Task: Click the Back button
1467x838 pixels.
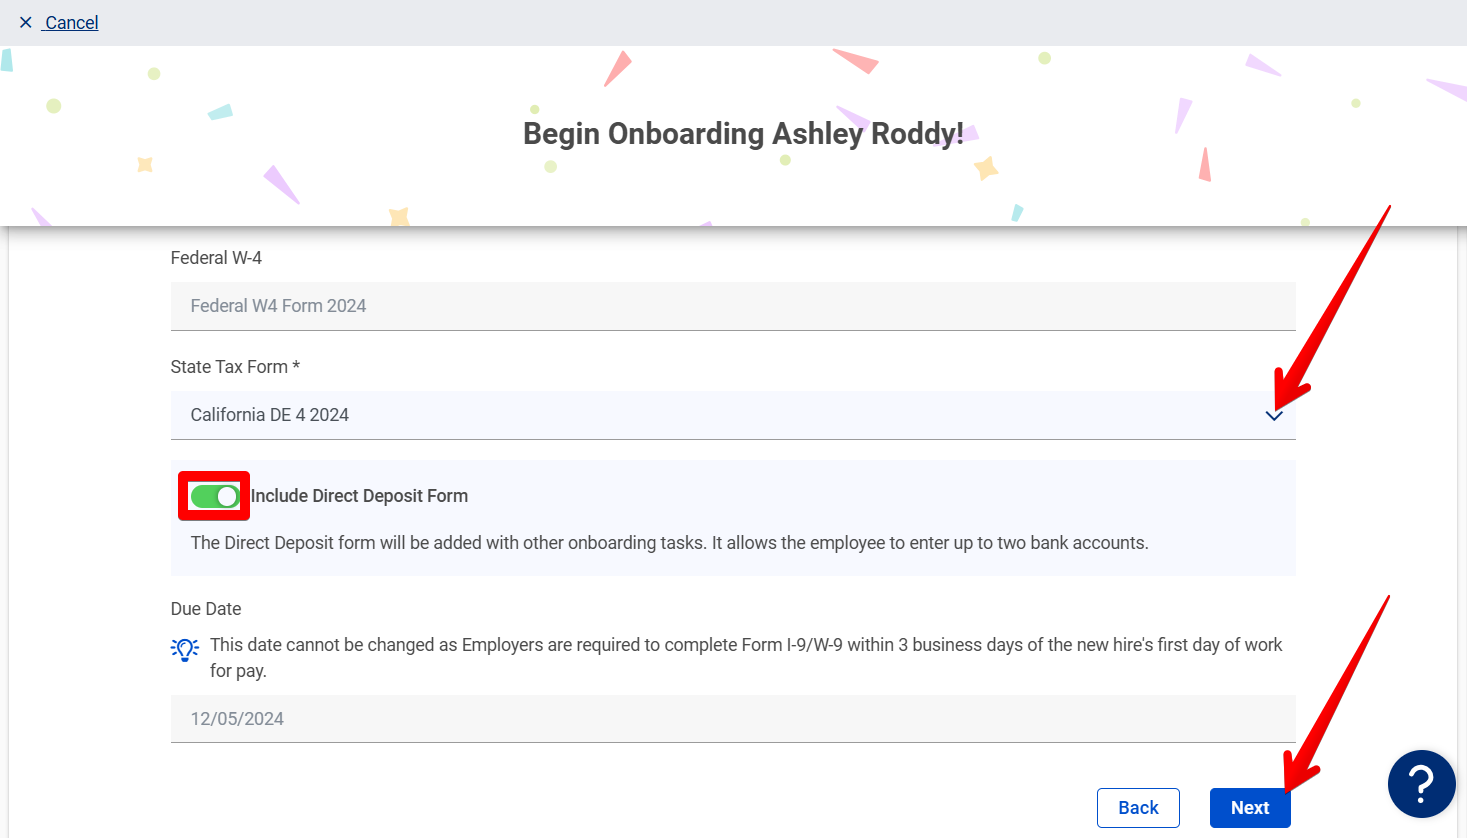Action: click(1138, 807)
